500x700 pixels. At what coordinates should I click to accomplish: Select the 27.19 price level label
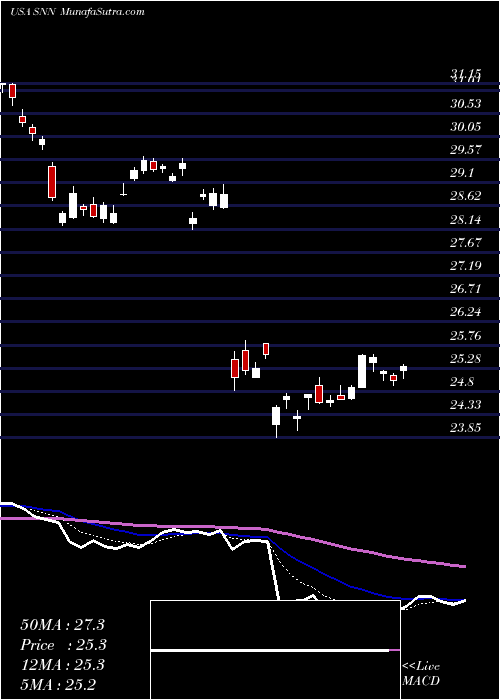(466, 266)
